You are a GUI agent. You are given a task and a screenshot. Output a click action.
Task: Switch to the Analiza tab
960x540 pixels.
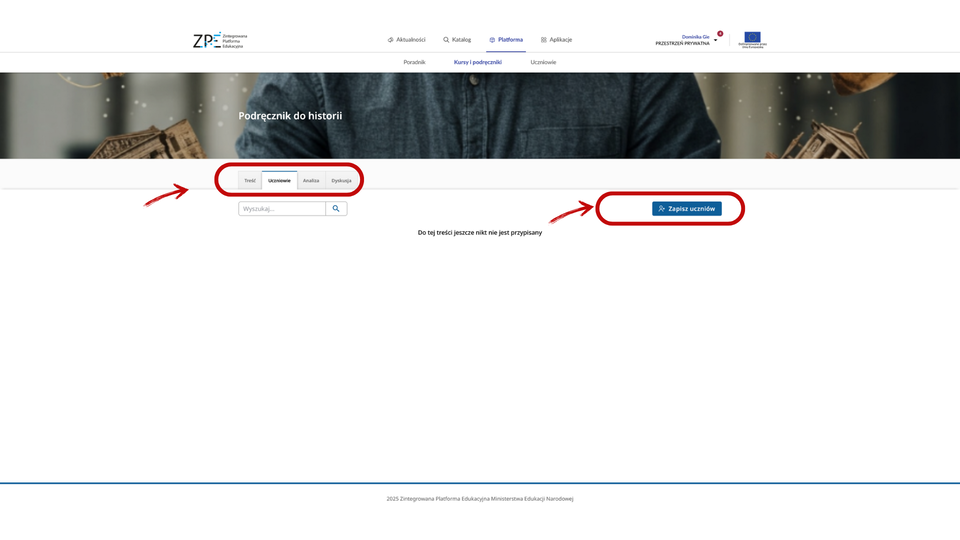coord(311,180)
